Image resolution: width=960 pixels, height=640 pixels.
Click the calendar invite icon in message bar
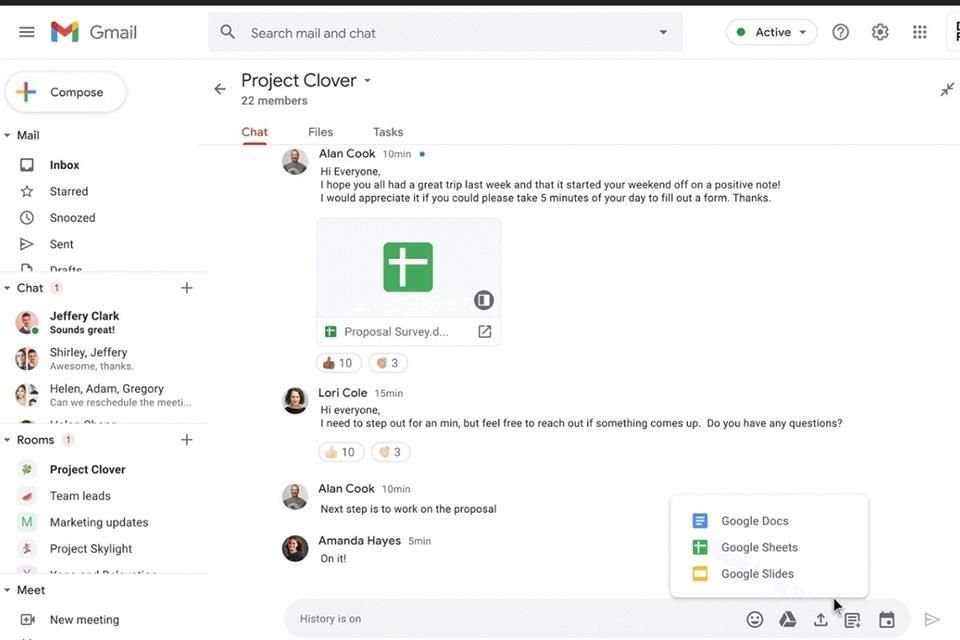click(x=886, y=620)
